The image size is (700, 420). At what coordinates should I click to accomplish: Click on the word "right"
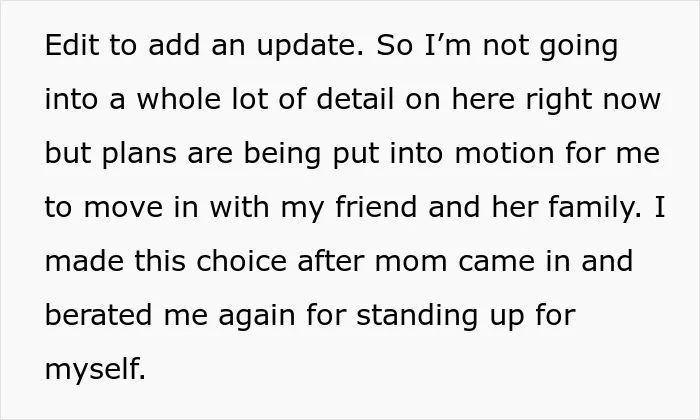(x=559, y=101)
